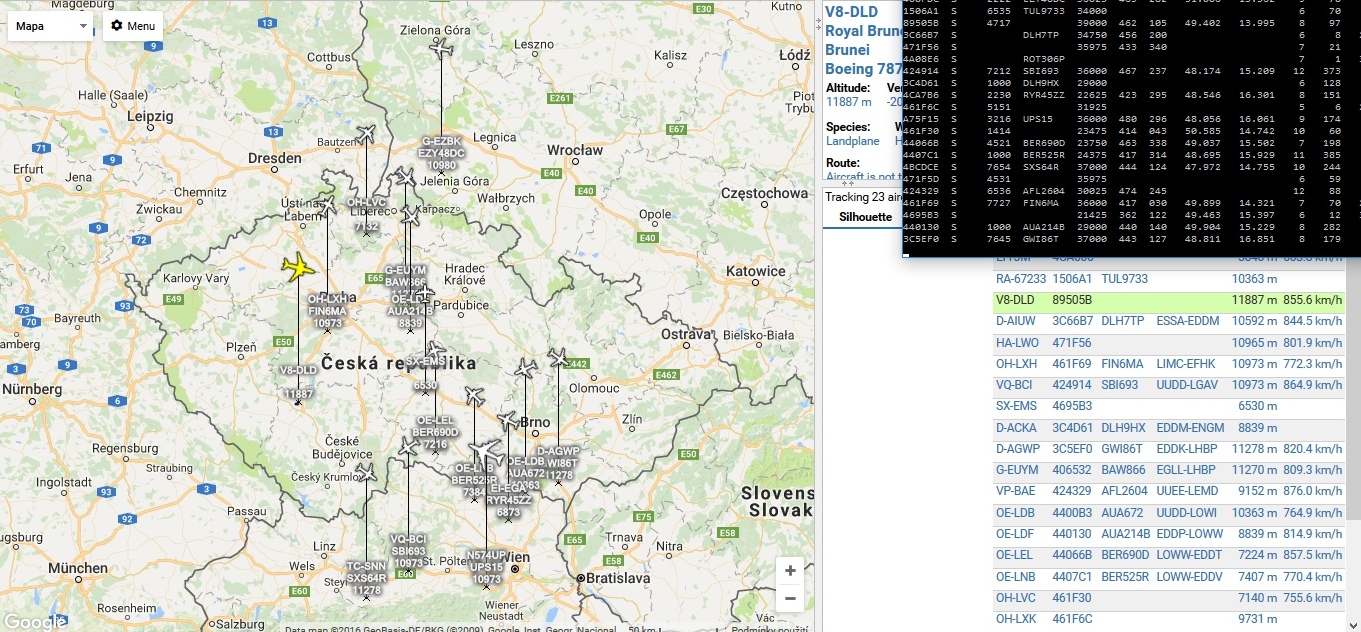Image resolution: width=1361 pixels, height=632 pixels.
Task: Select OH-LVC in the aircraft list
Action: click(x=1168, y=598)
